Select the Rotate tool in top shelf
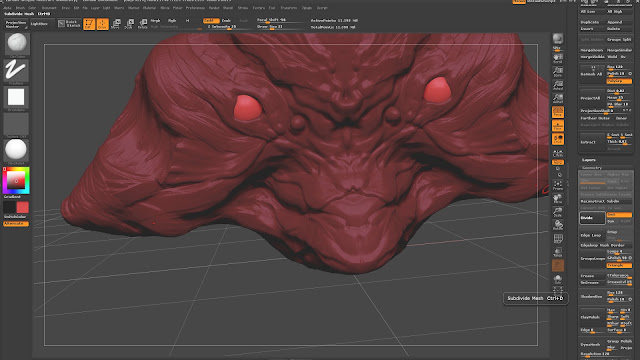 pos(142,24)
